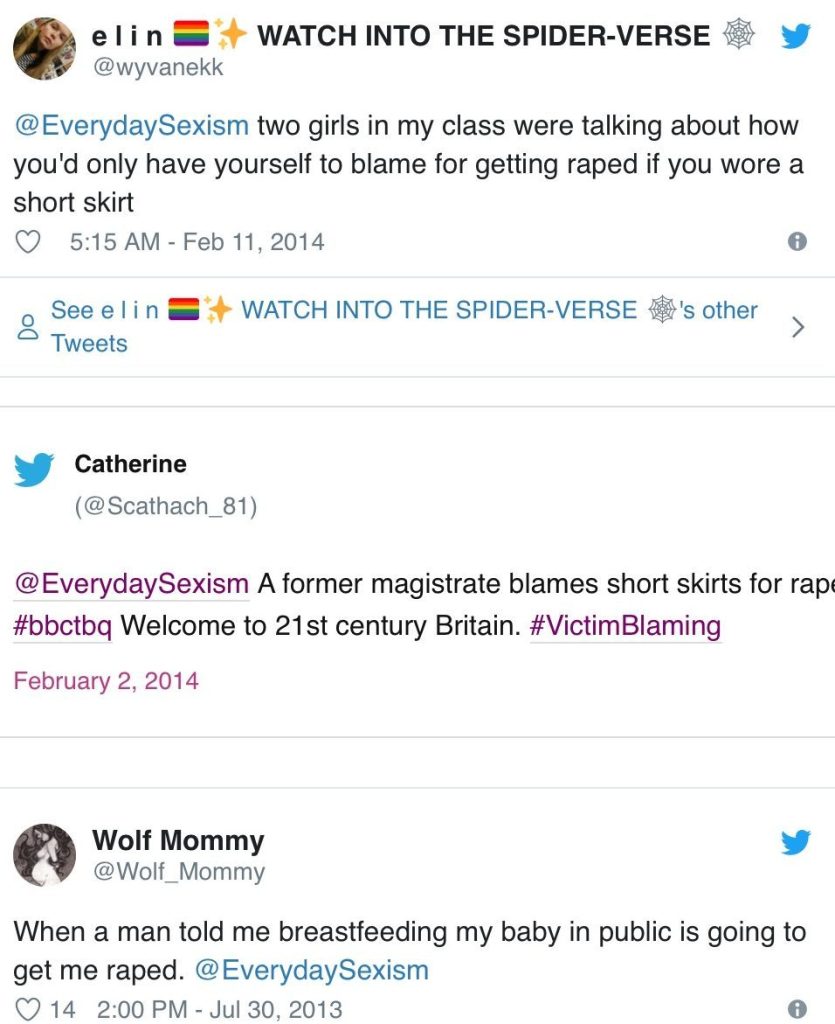Click Catherine's Twitter bird avatar
The height and width of the screenshot is (1024, 835).
(x=33, y=466)
